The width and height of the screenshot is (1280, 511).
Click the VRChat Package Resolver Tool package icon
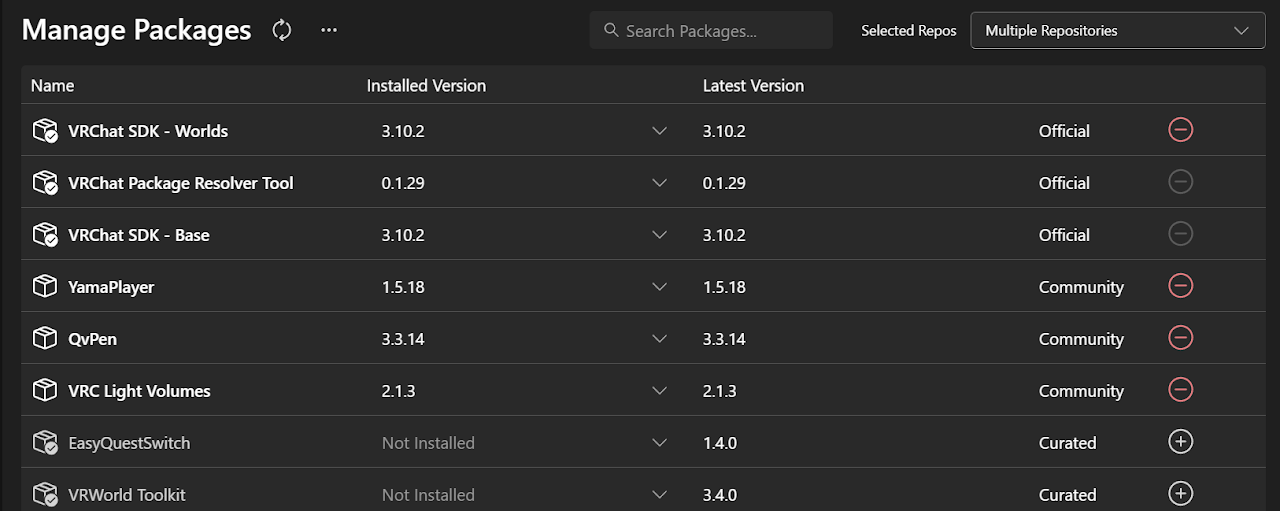(x=45, y=183)
